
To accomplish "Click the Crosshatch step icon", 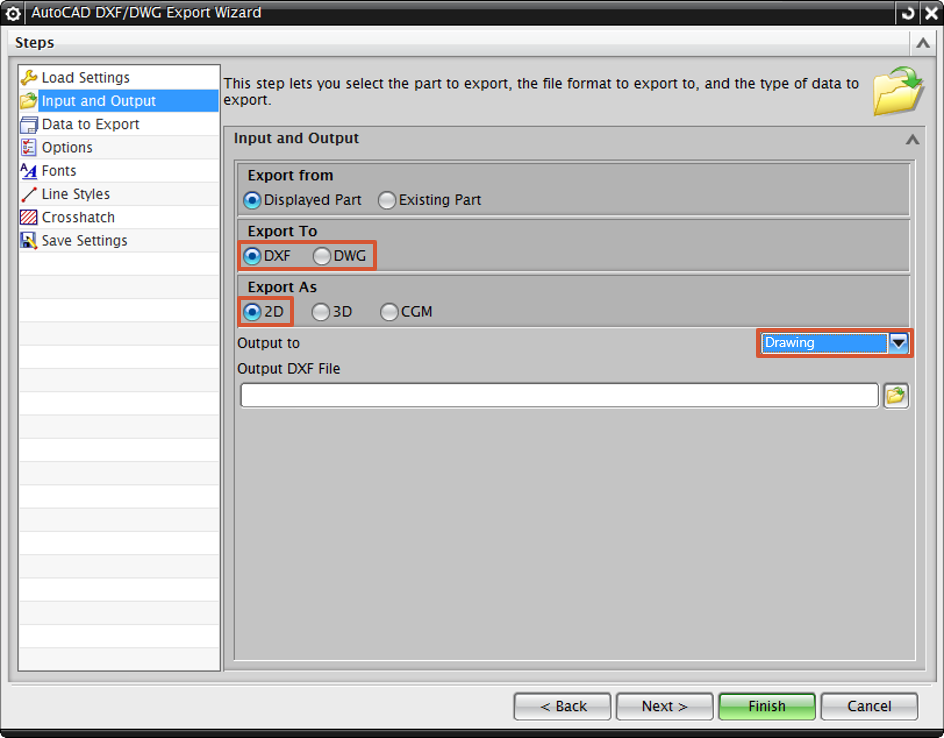I will click(x=29, y=217).
